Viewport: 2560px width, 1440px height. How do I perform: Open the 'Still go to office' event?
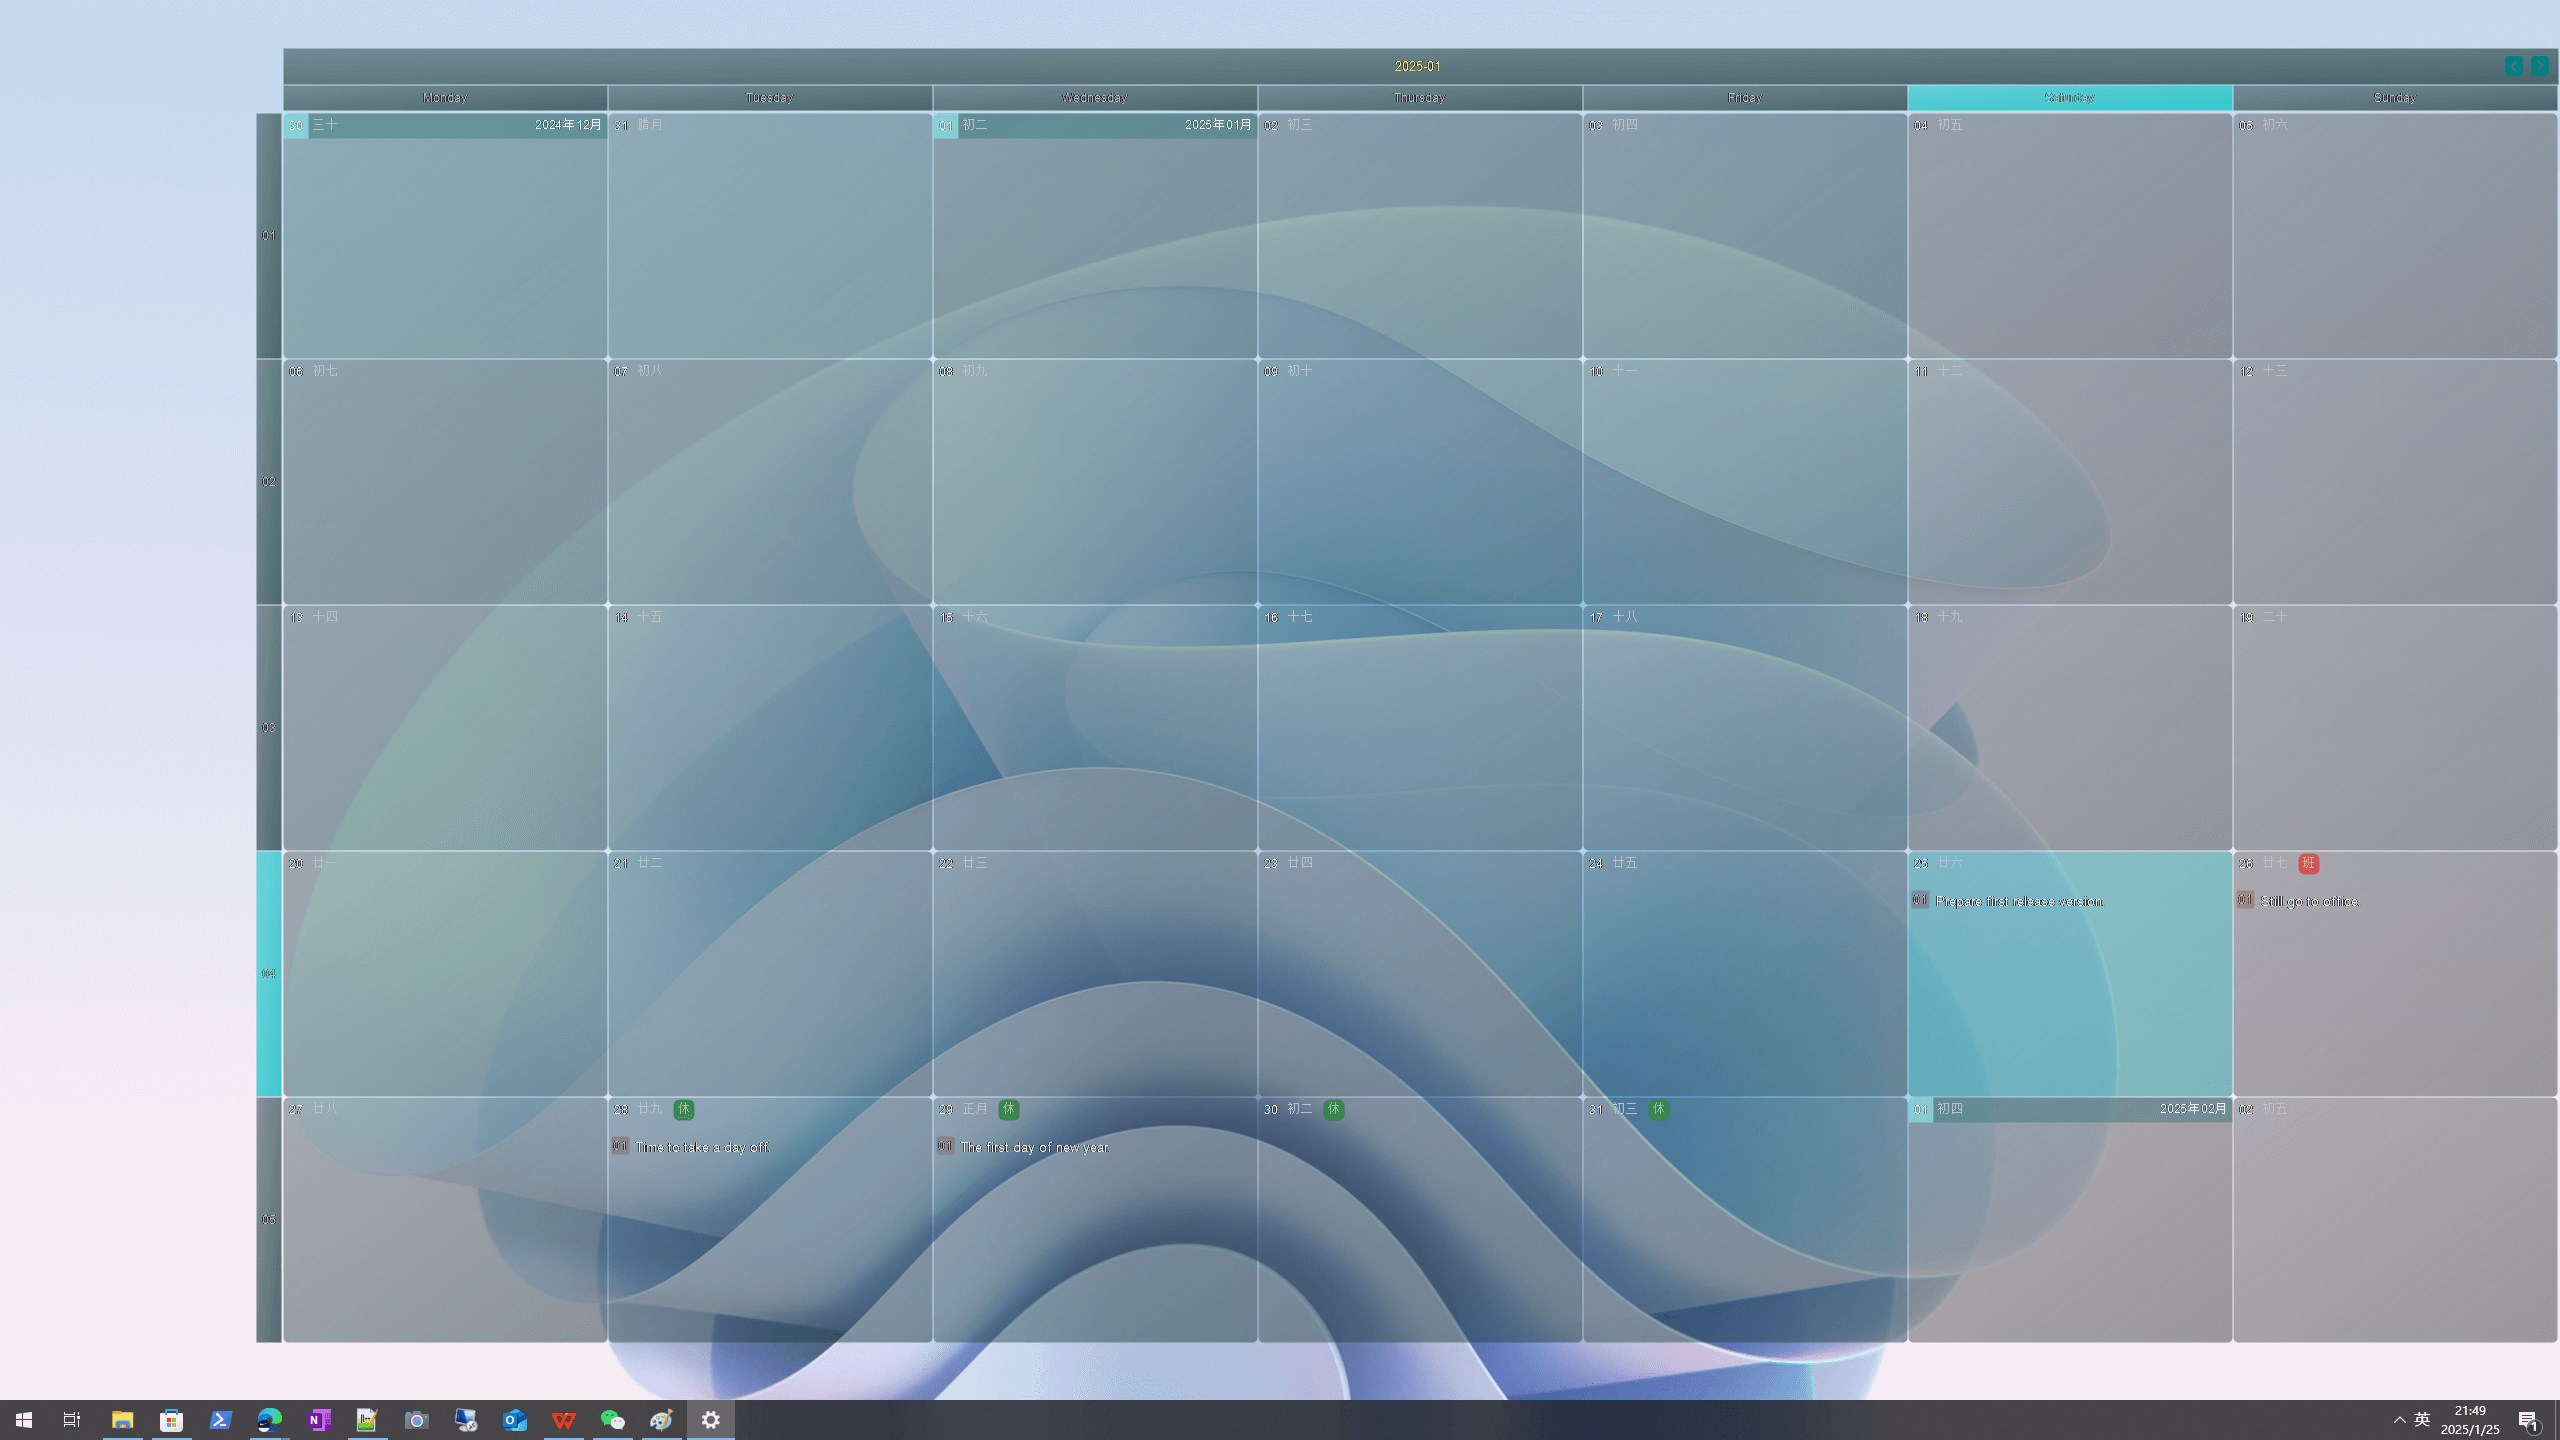tap(2309, 902)
